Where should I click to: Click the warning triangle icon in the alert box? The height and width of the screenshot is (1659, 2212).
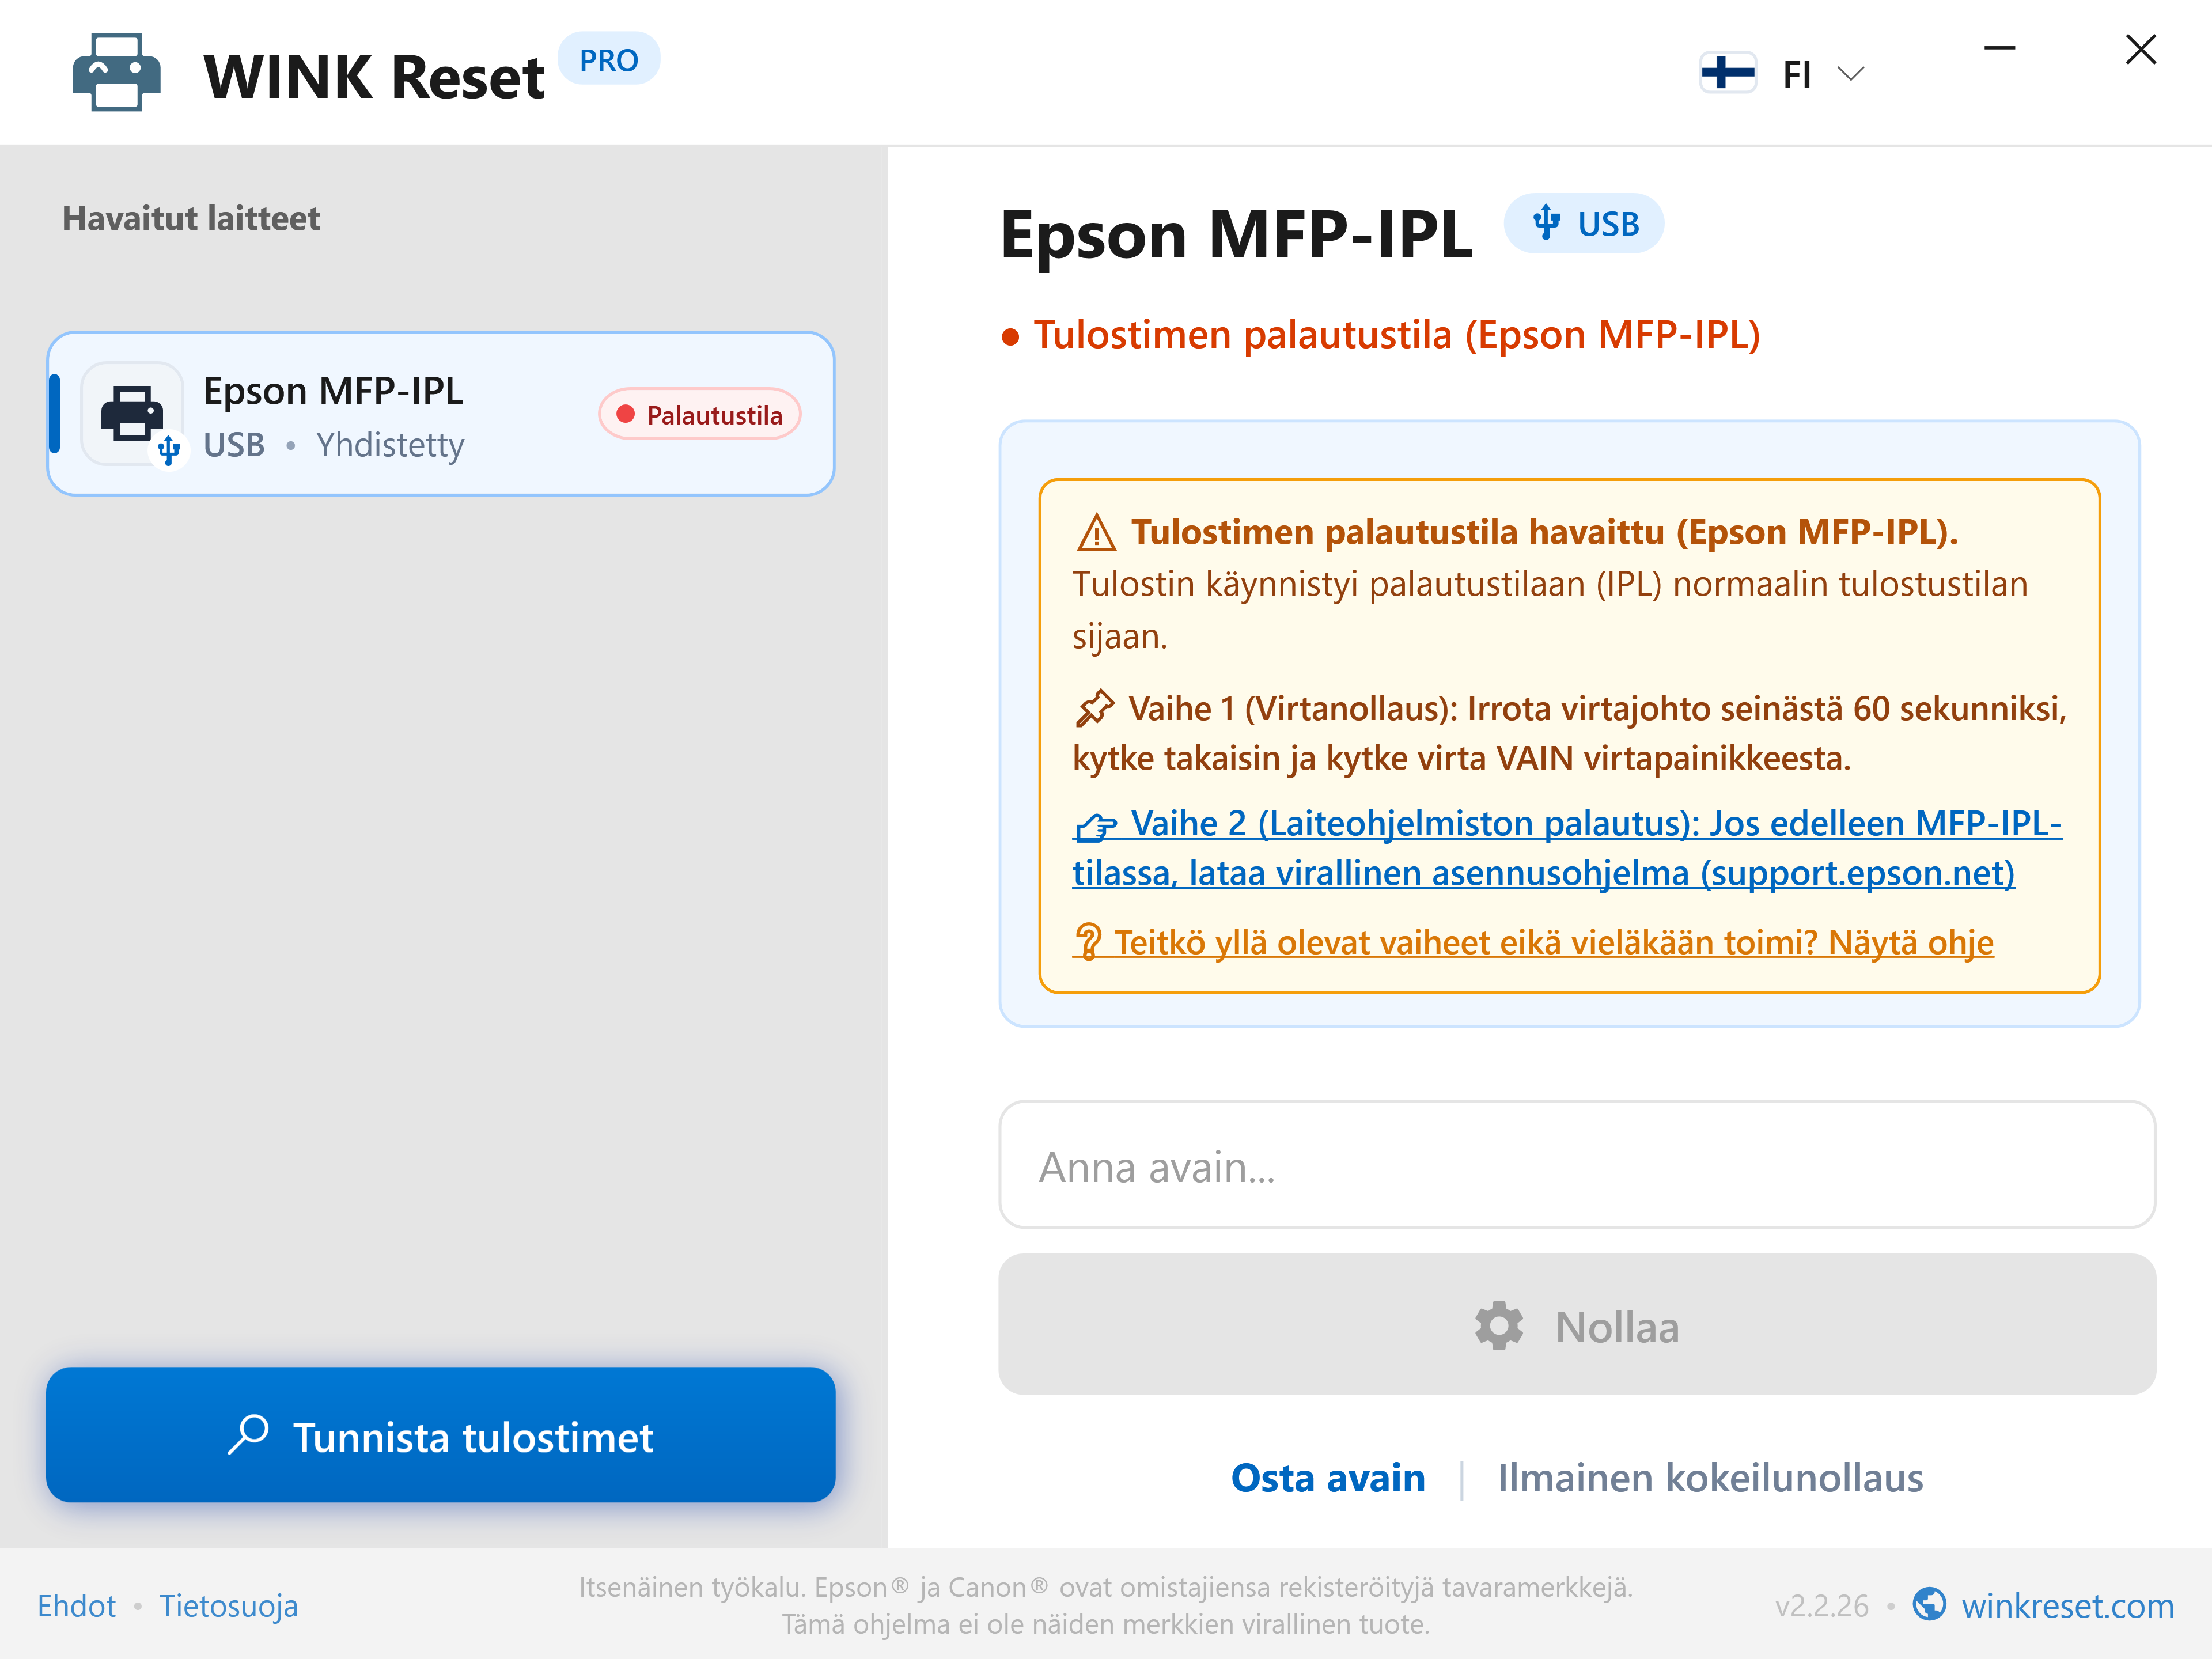pyautogui.click(x=1096, y=533)
